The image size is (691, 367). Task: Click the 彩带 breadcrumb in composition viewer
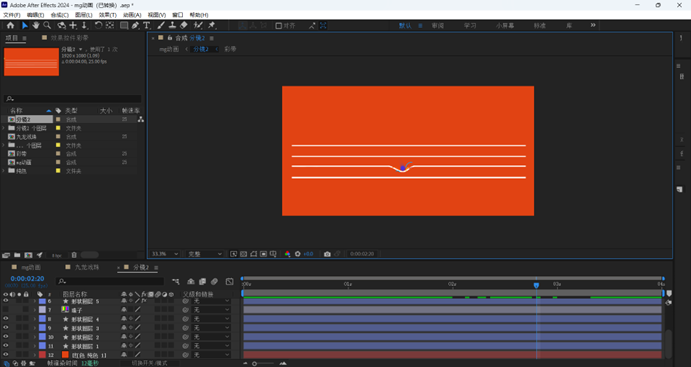click(x=230, y=49)
